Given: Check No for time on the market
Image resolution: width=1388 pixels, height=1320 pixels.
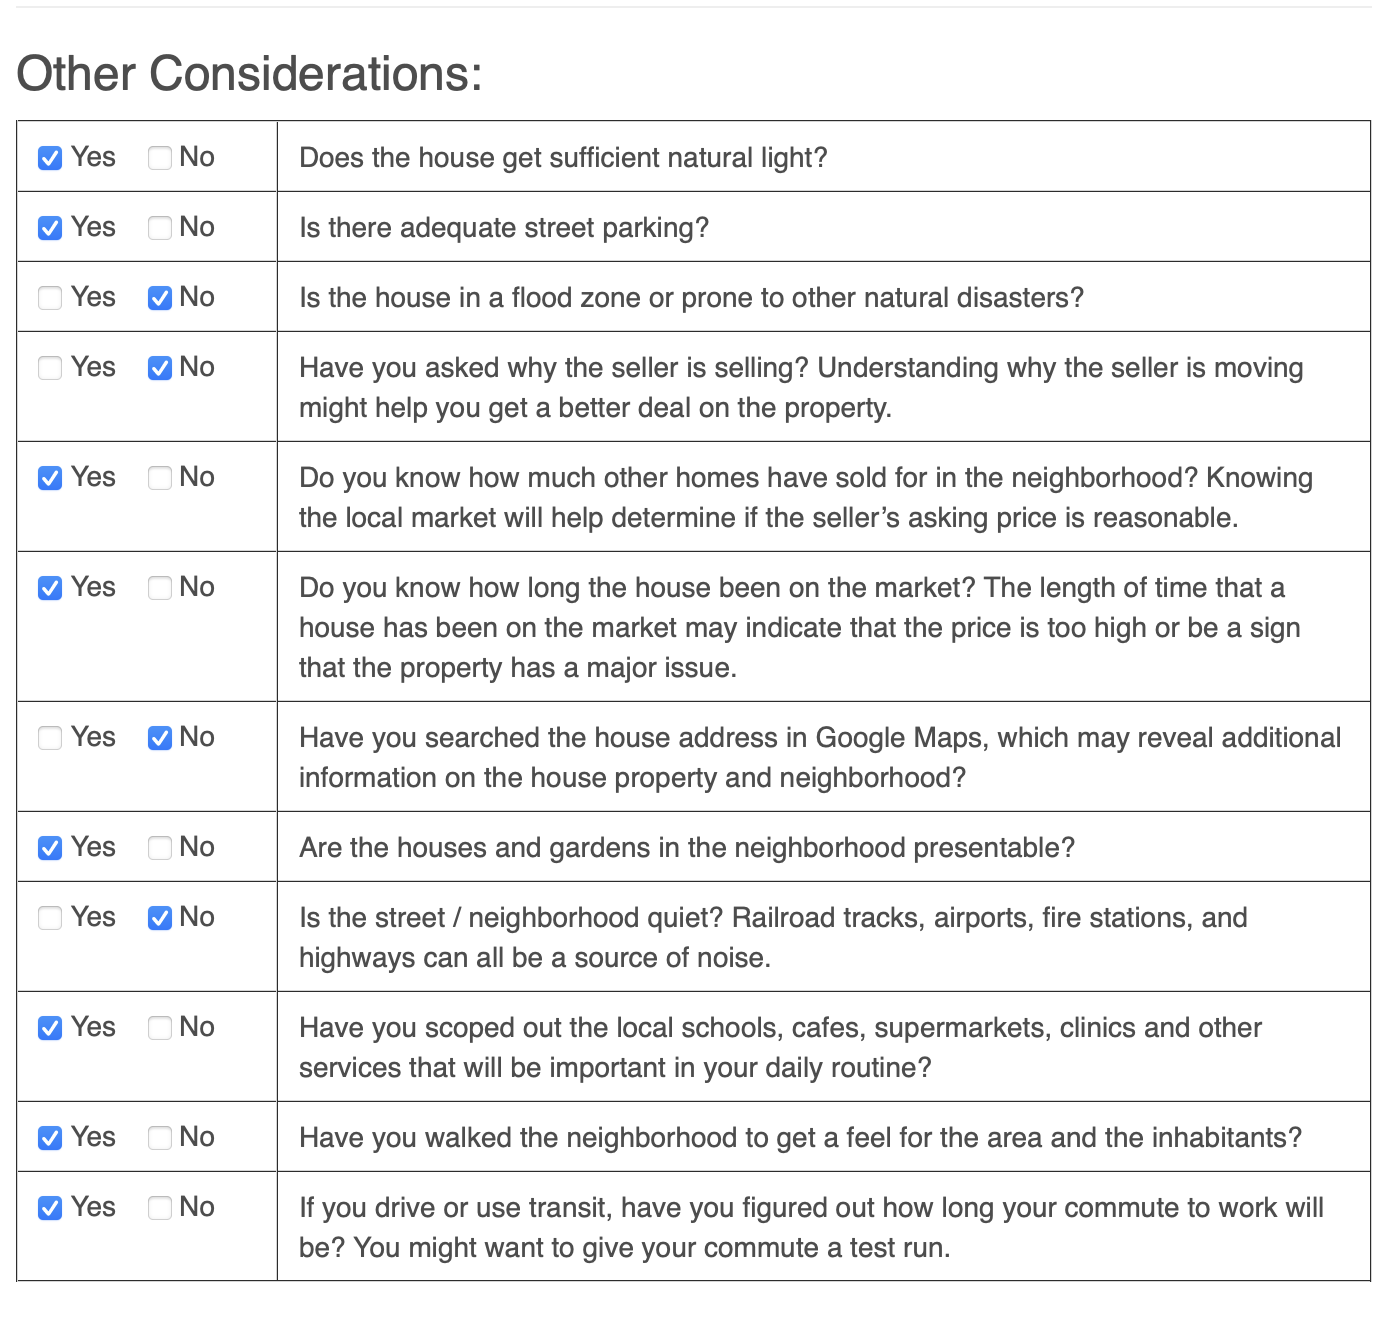Looking at the screenshot, I should tap(160, 588).
